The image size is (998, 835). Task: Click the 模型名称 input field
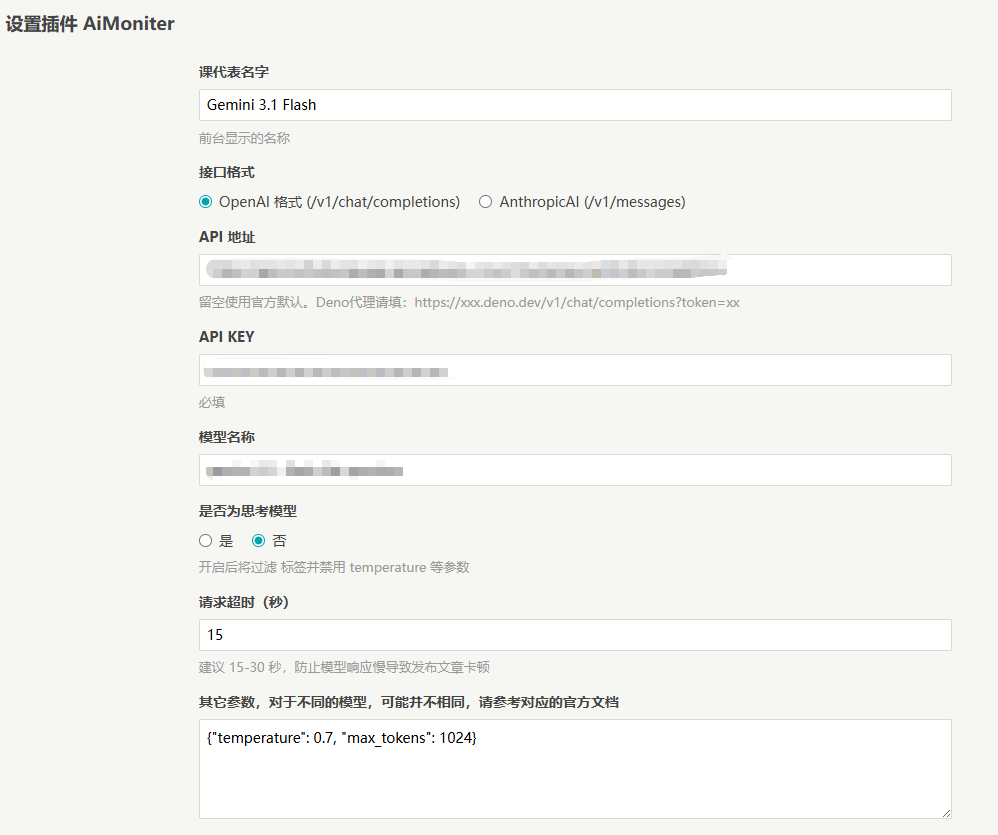pos(575,470)
